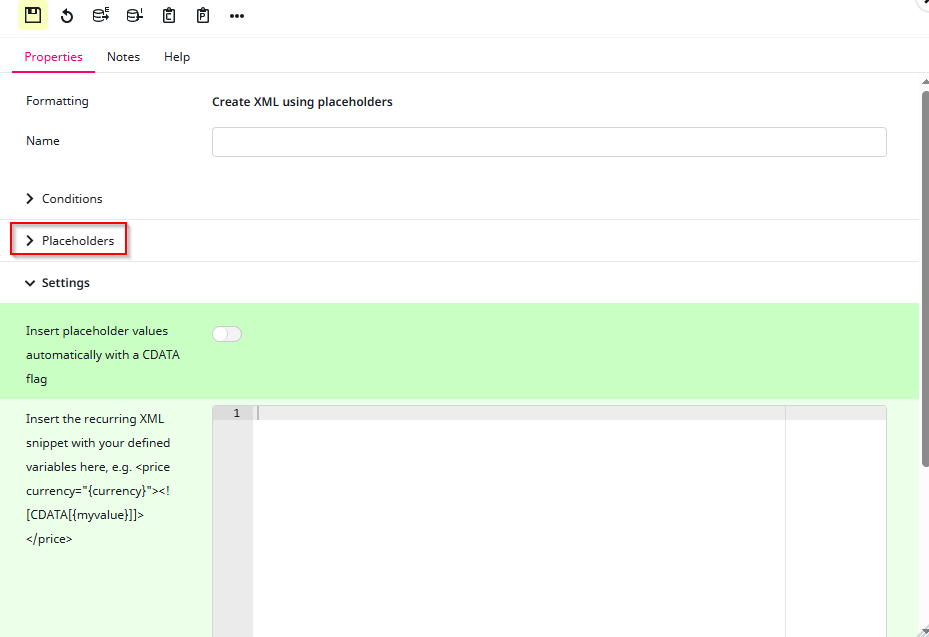The height and width of the screenshot is (637, 929).
Task: Click the 'Create XML using placeholders' formatting text
Action: (302, 102)
